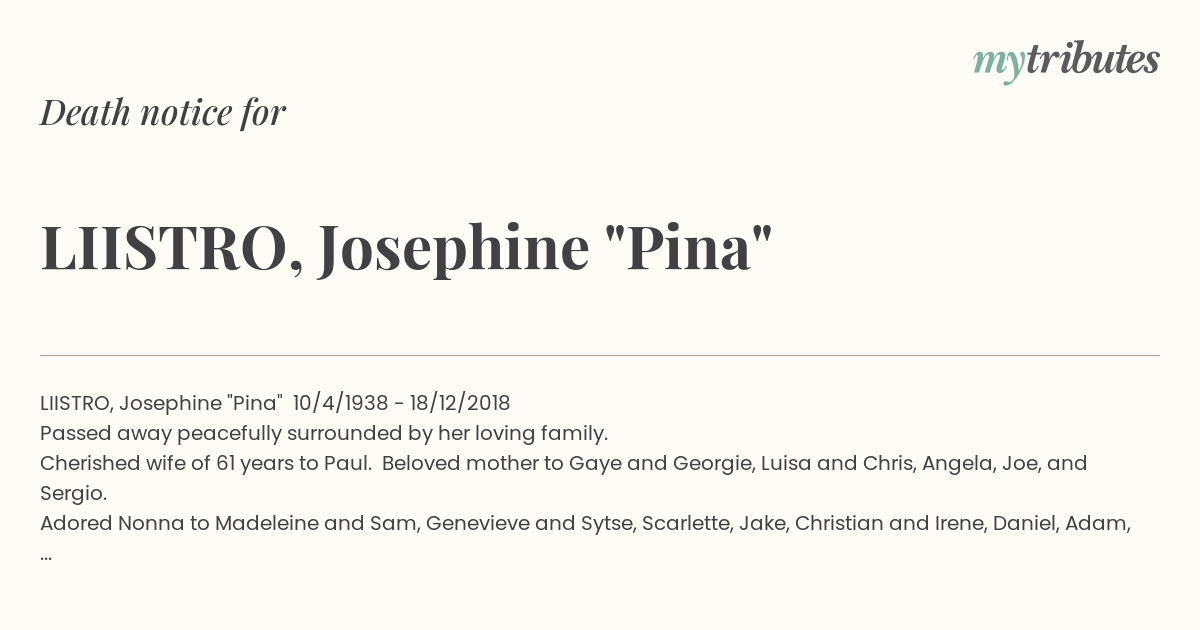Screen dimensions: 1200x630
Task: Click the "tributes" portion of the logo
Action: click(x=1092, y=59)
